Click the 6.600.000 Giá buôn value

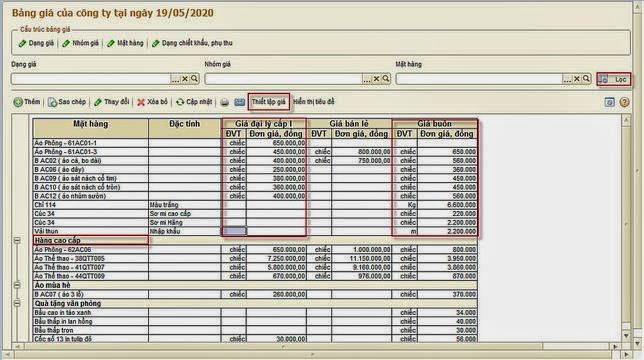point(447,205)
